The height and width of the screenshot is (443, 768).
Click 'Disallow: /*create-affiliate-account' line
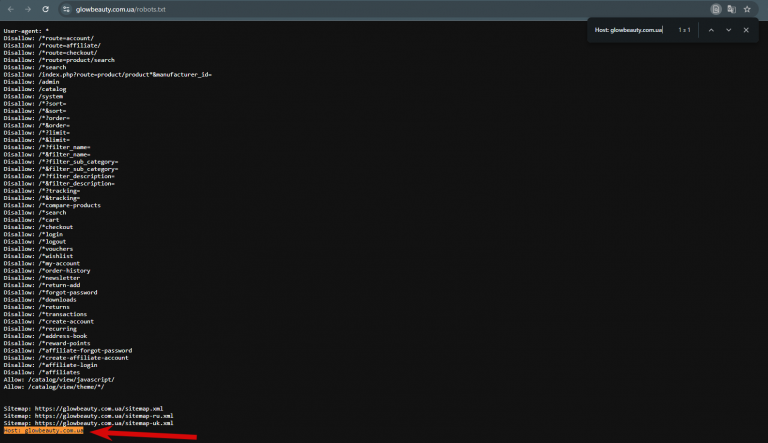(66, 358)
